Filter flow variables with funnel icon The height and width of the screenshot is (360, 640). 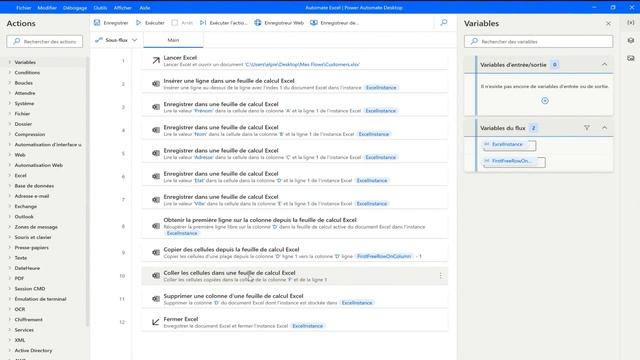[587, 128]
